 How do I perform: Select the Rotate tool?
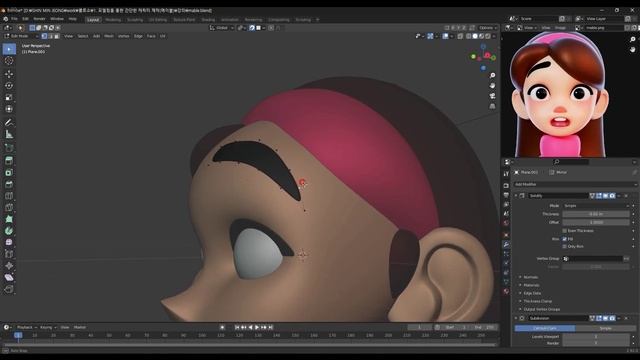click(x=9, y=86)
